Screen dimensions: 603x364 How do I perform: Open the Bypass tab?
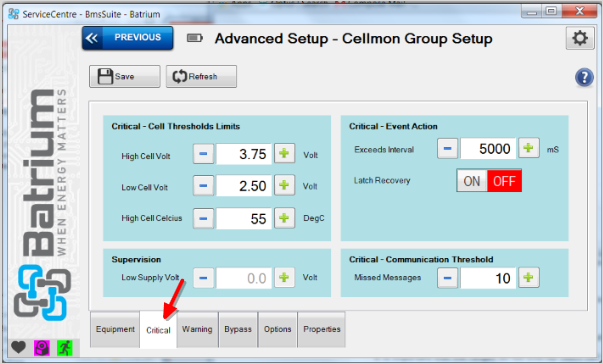tap(238, 329)
